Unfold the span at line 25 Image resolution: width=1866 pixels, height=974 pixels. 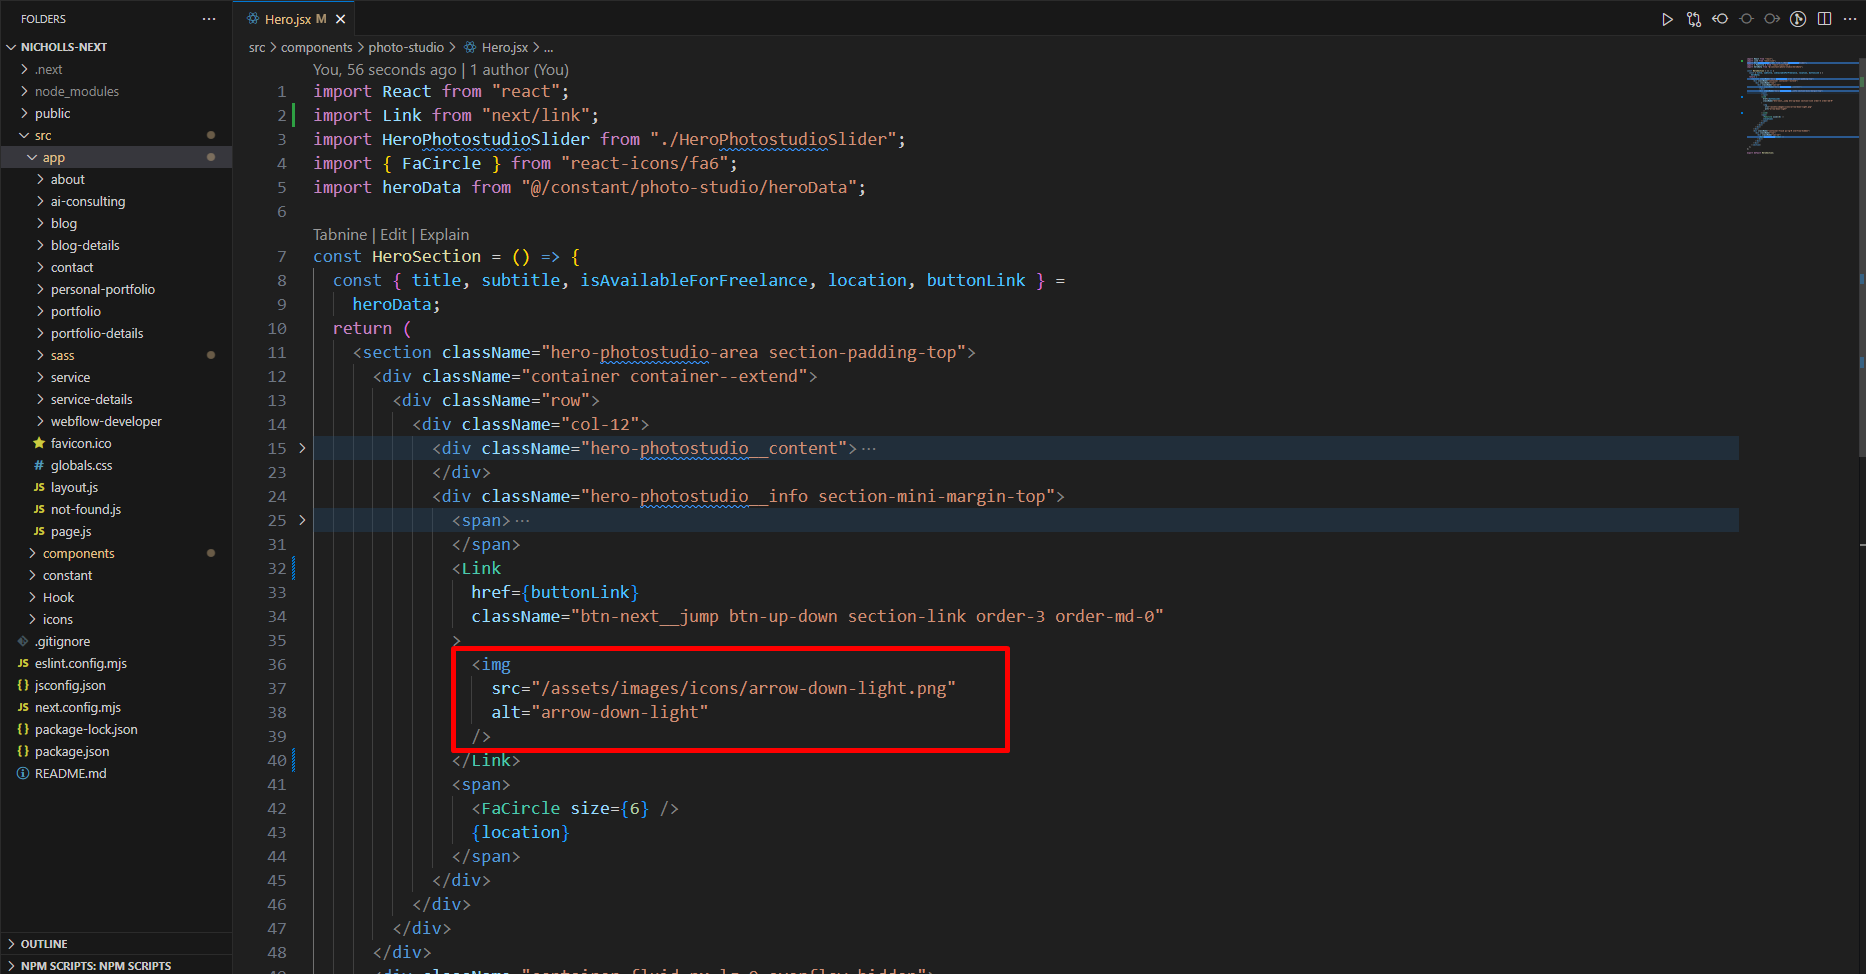[303, 520]
